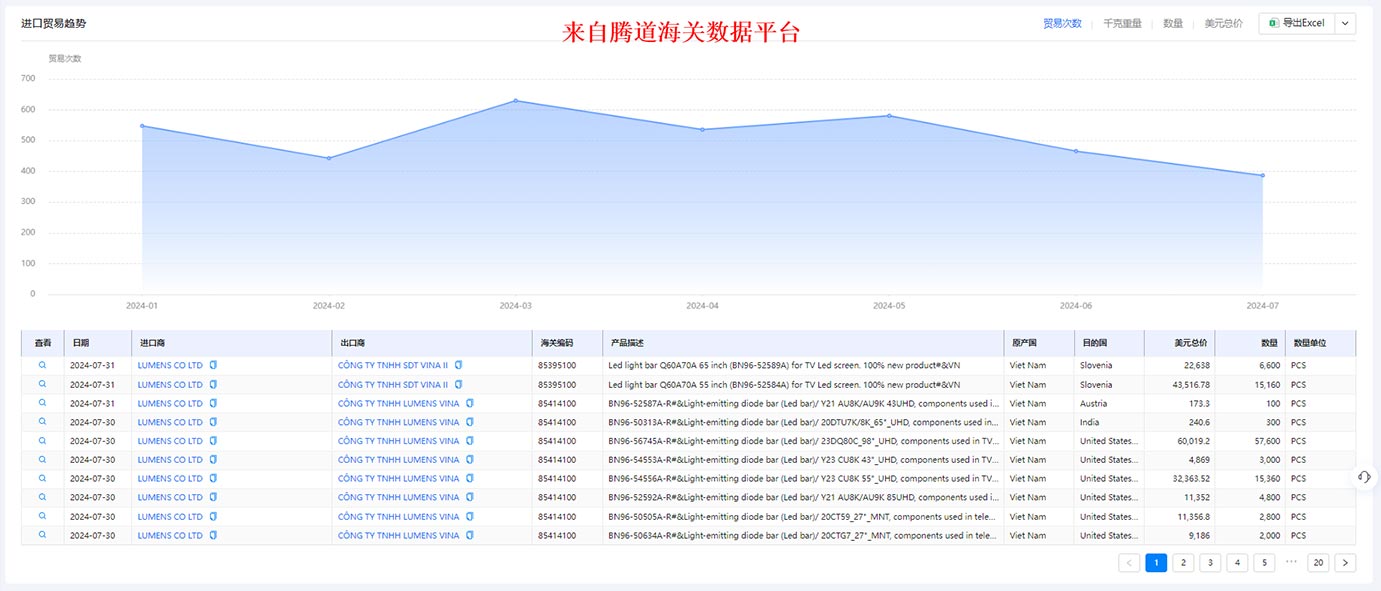Switch the chart to 贸易次数
Screen dimensions: 1381x591
coord(1062,23)
